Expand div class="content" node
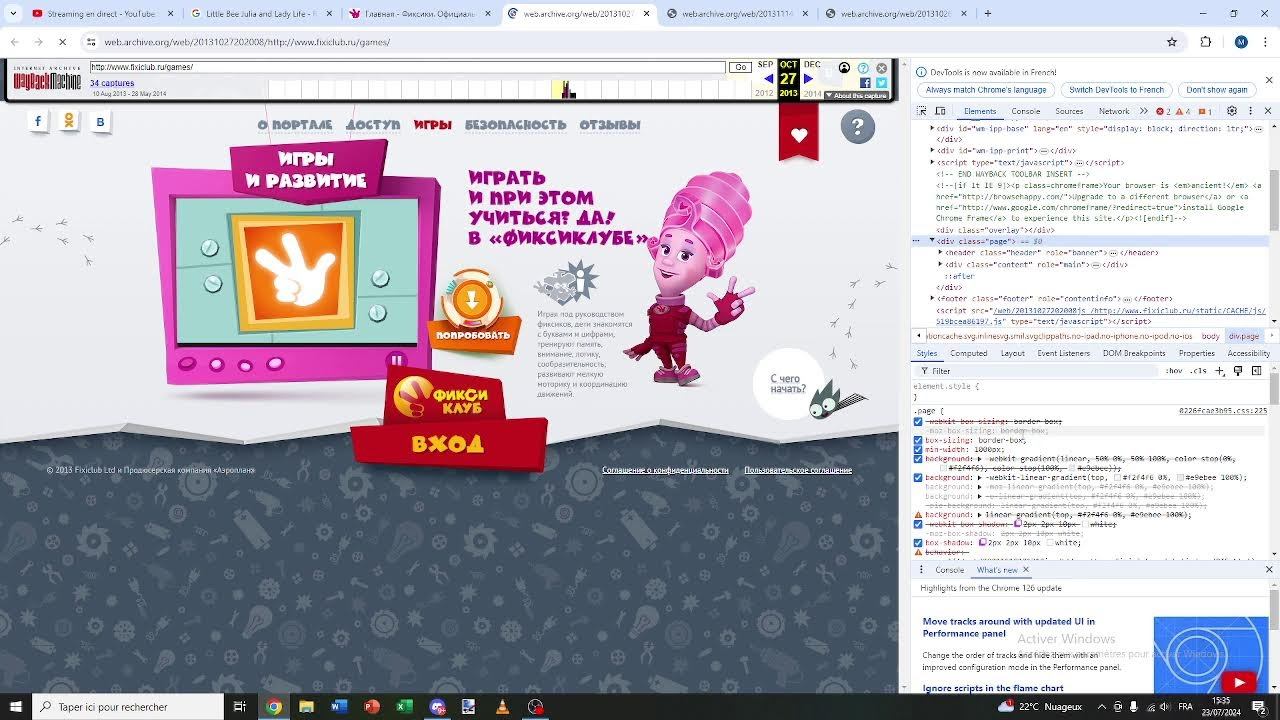The height and width of the screenshot is (720, 1280). tap(941, 264)
